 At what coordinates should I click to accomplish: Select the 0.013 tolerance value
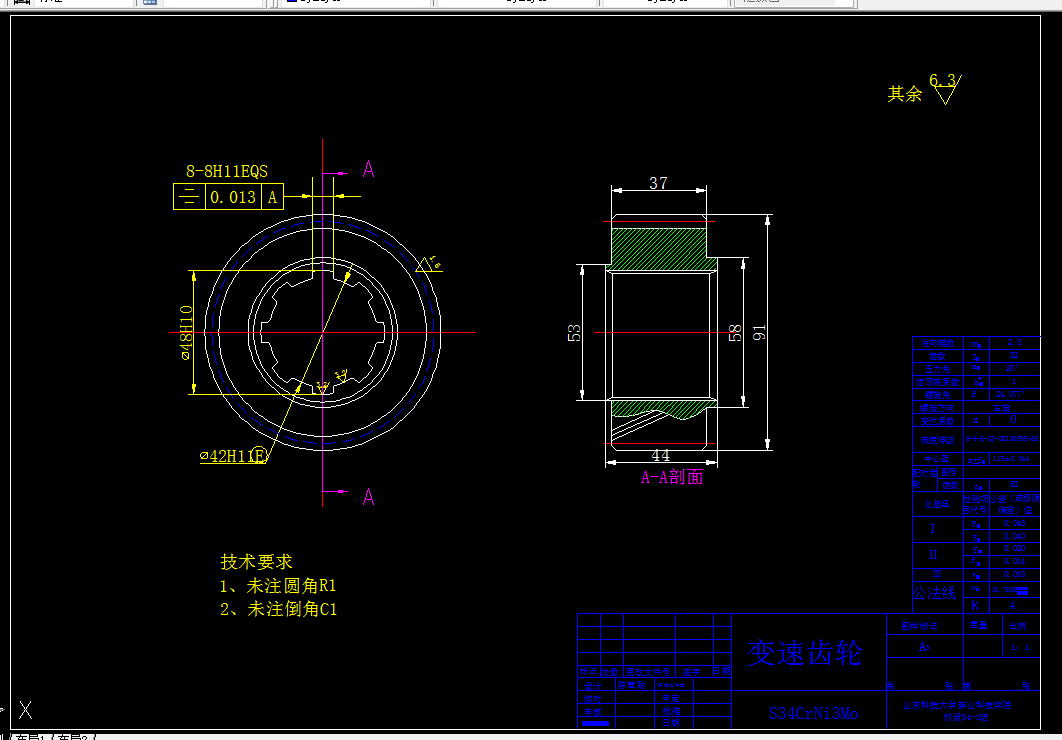233,197
